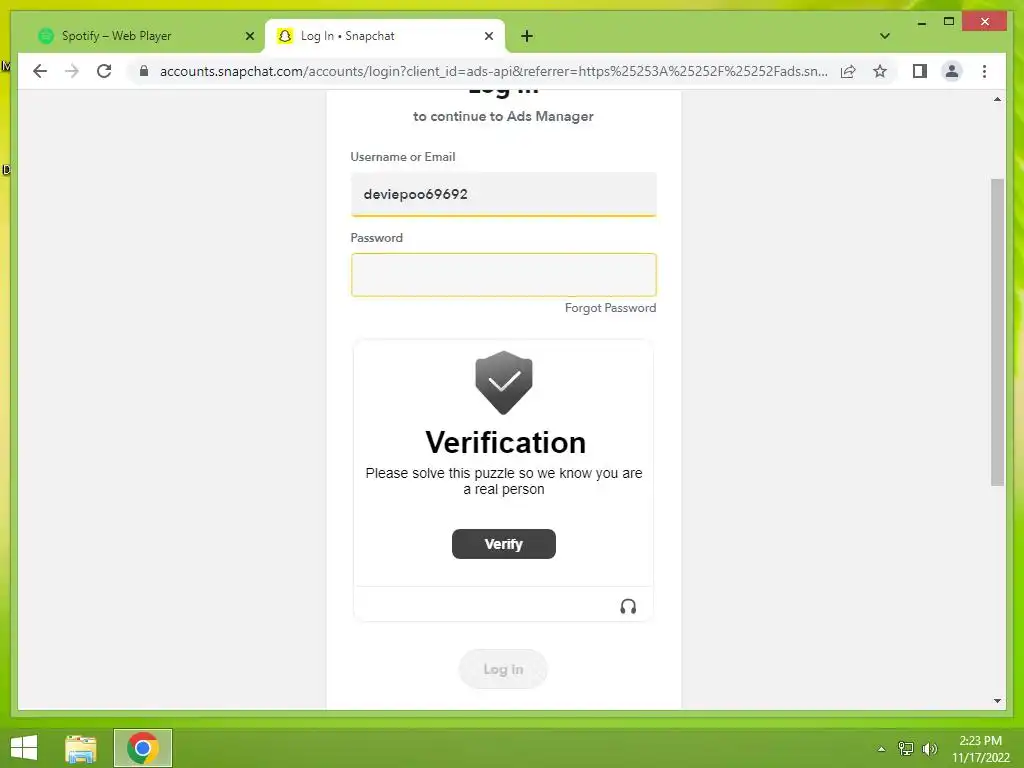
Task: Show hidden system tray icons
Action: [881, 749]
